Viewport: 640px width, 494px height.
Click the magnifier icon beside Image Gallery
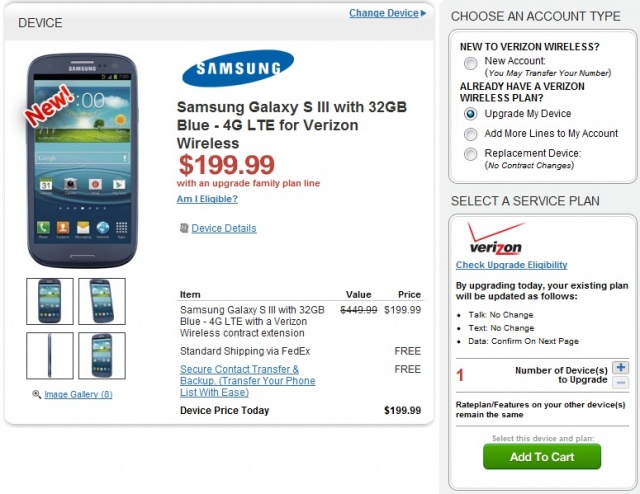pos(37,394)
